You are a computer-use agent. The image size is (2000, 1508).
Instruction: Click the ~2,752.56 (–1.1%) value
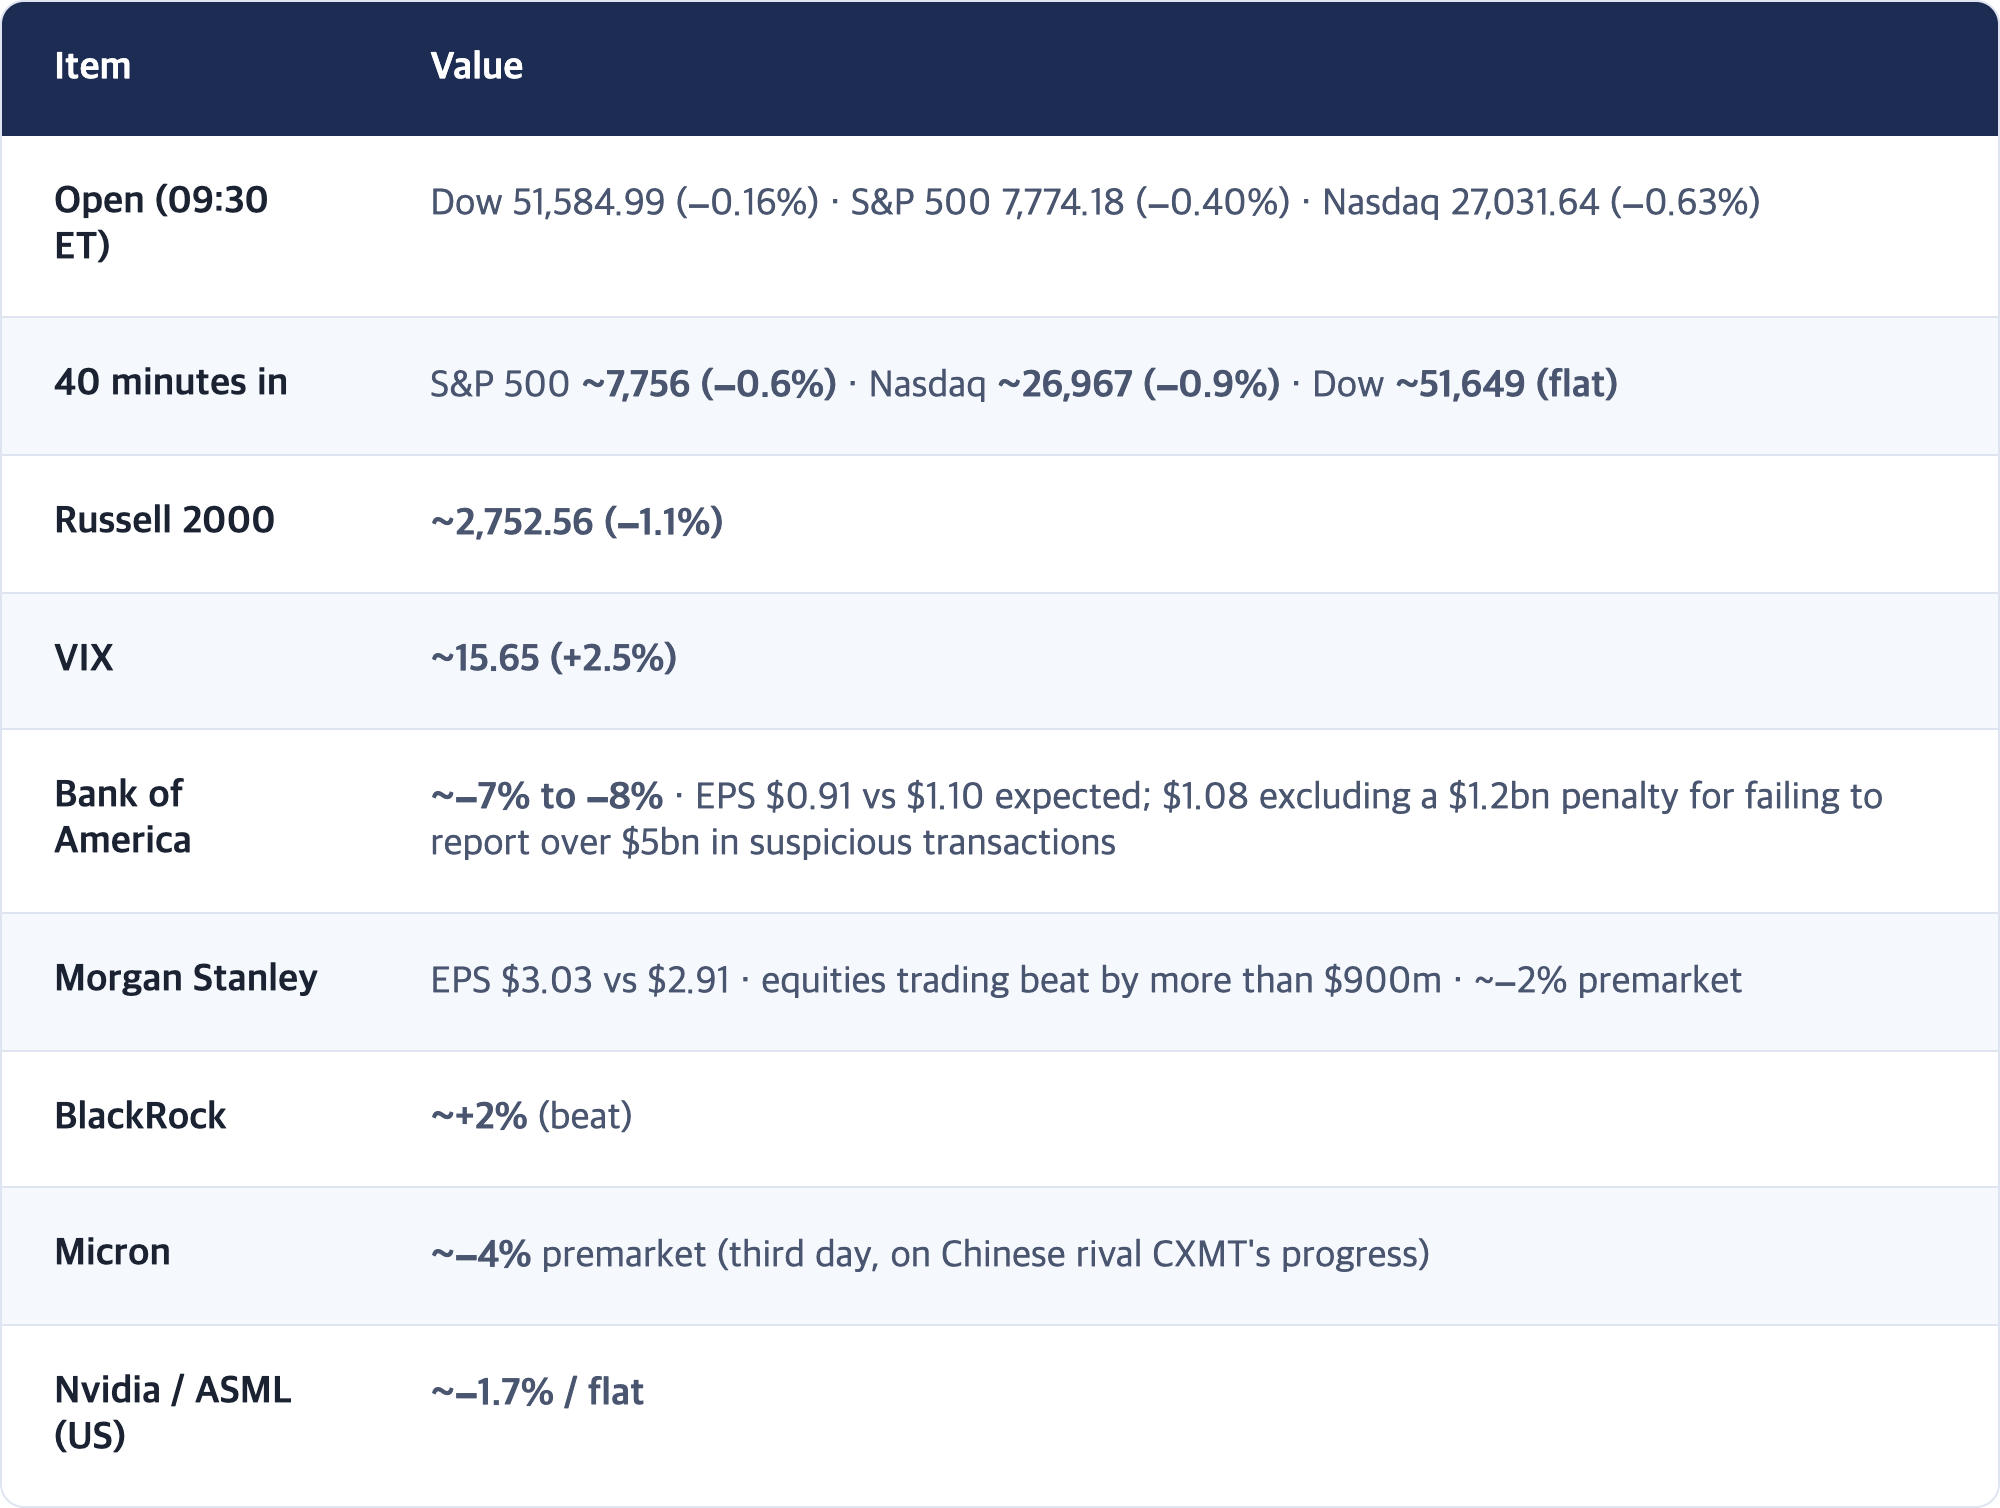click(x=576, y=522)
